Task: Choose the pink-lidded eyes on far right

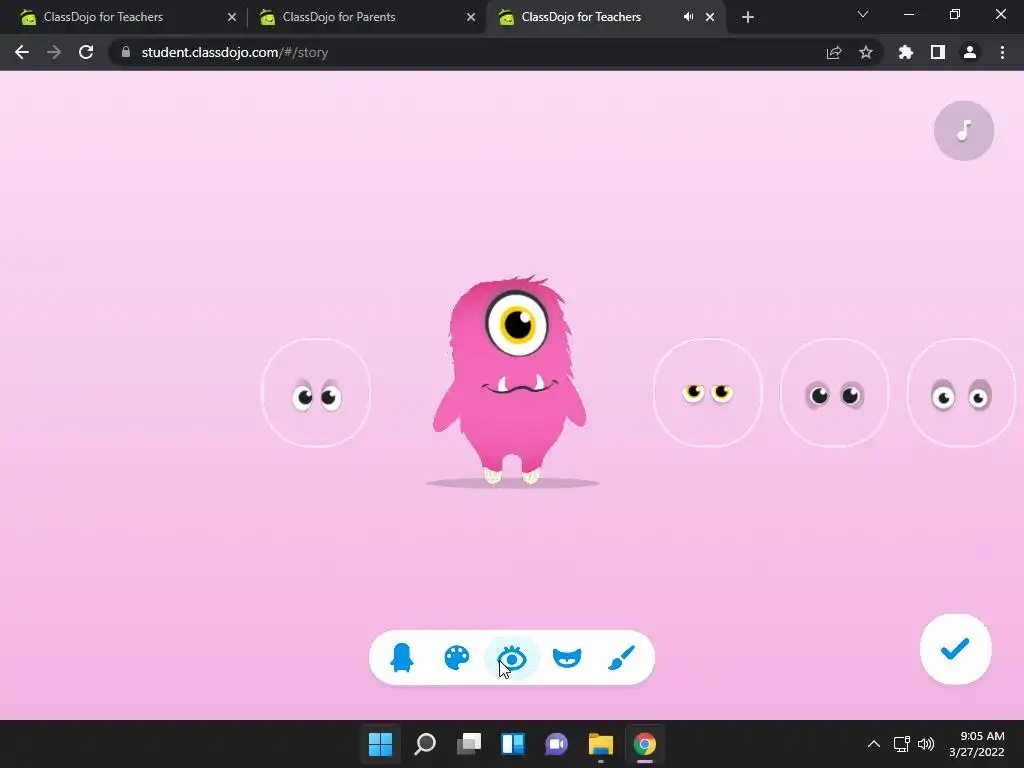Action: [x=961, y=392]
